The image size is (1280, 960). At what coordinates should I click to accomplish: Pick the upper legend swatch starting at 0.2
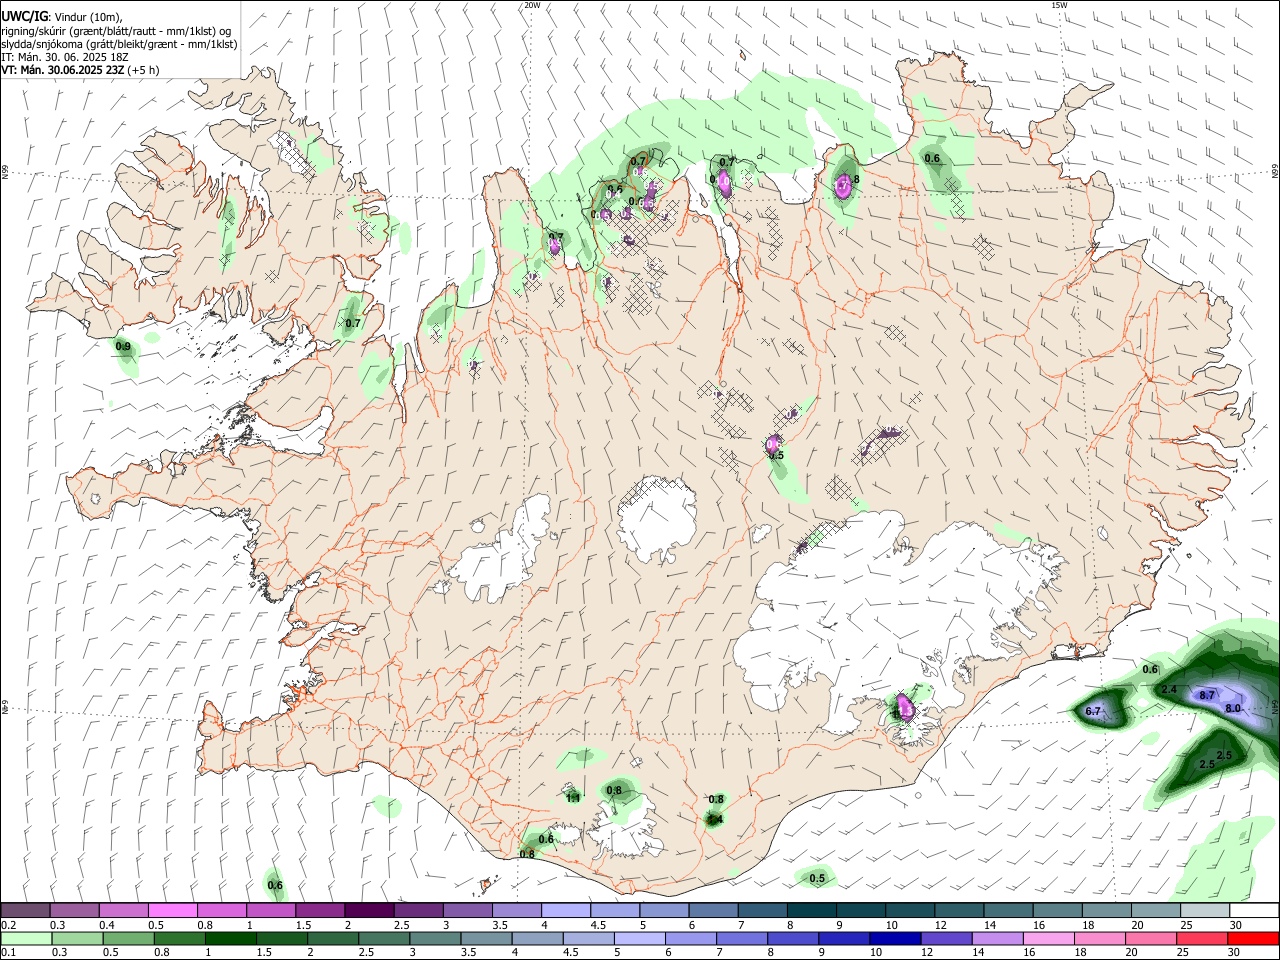[x=25, y=910]
